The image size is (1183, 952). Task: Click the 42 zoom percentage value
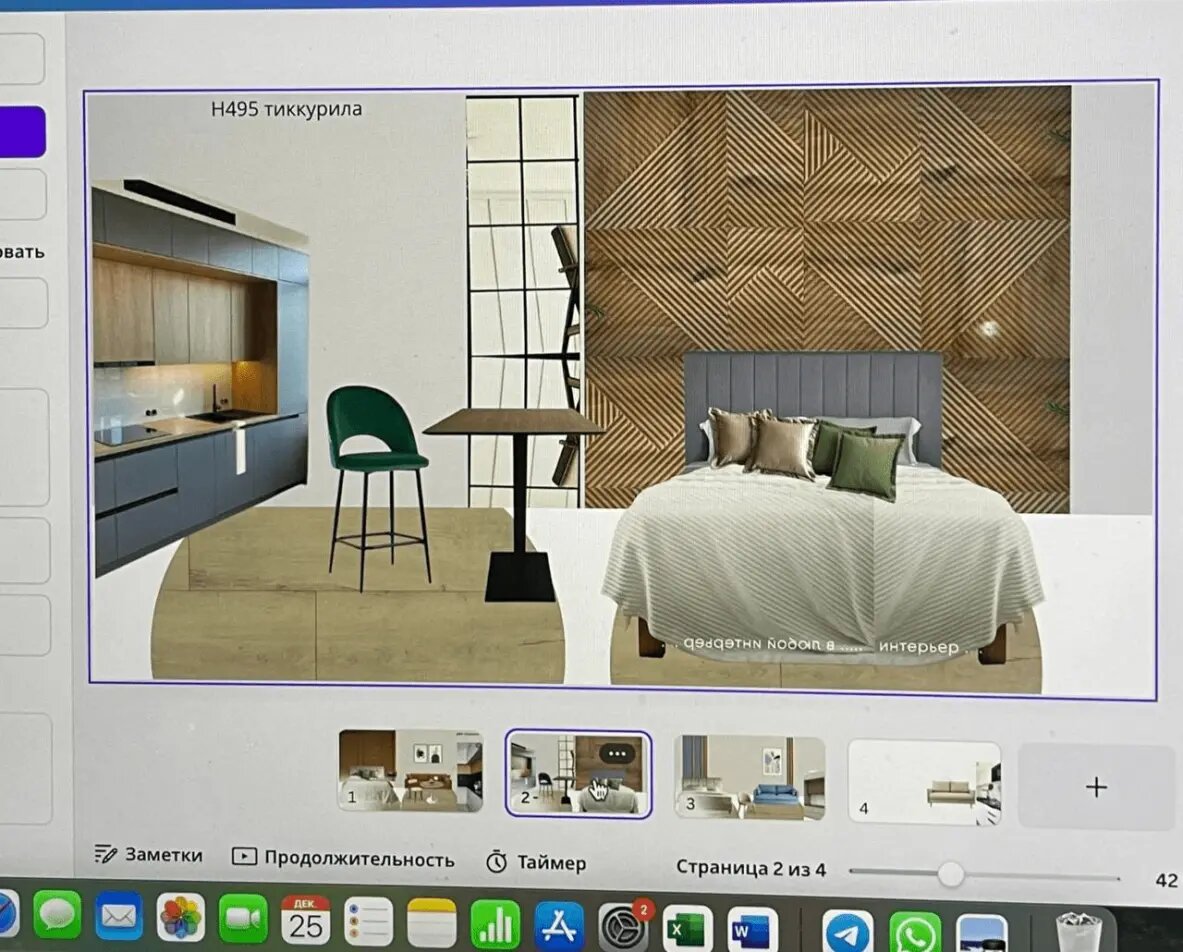coord(1166,880)
